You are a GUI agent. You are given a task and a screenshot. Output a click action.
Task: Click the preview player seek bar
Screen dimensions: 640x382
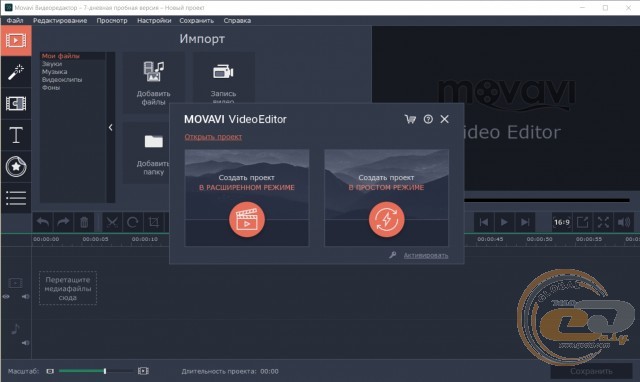547,200
